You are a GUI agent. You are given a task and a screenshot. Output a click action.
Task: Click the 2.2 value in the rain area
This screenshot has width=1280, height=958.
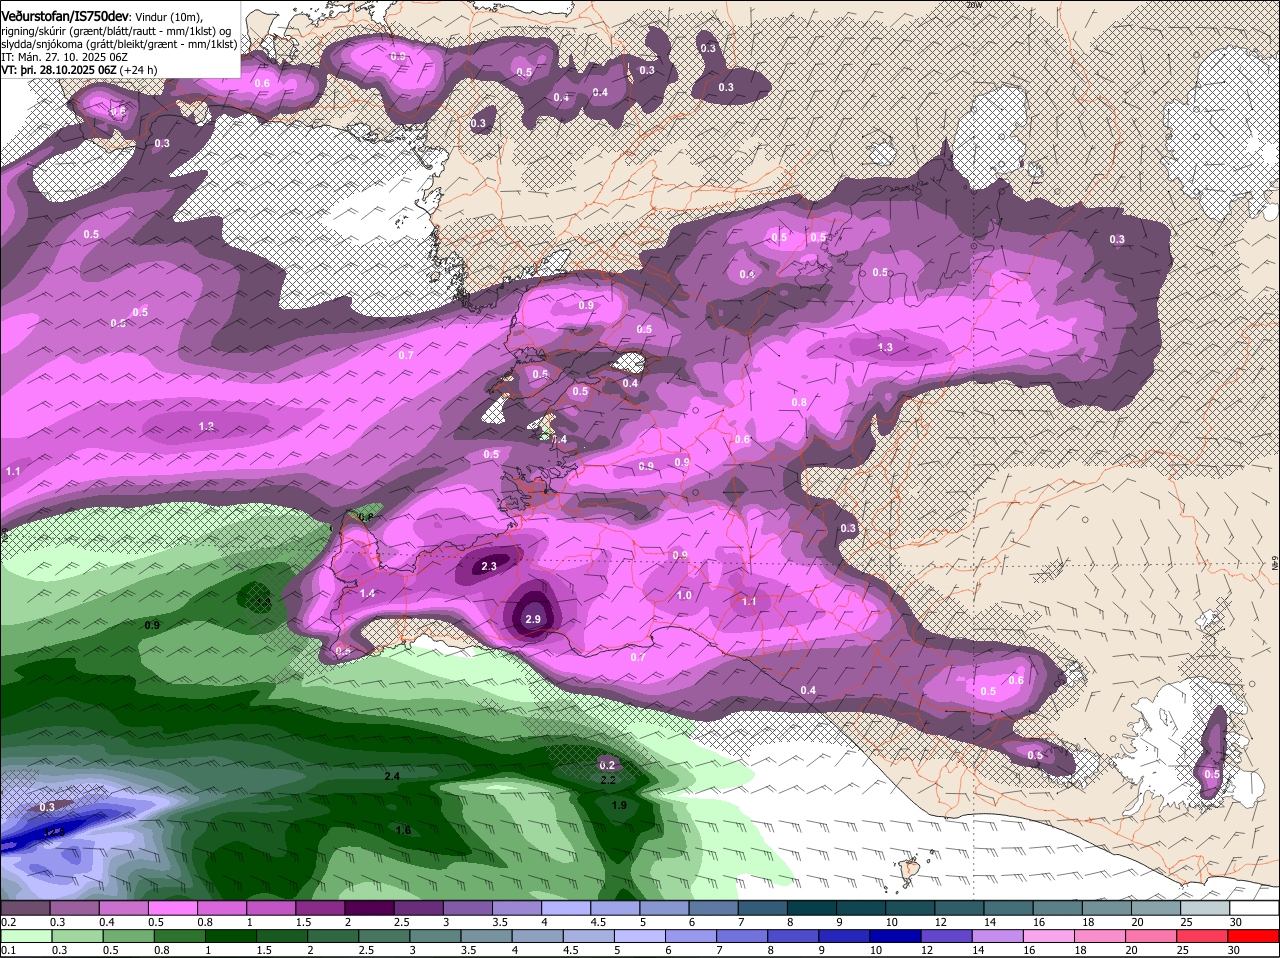(608, 780)
